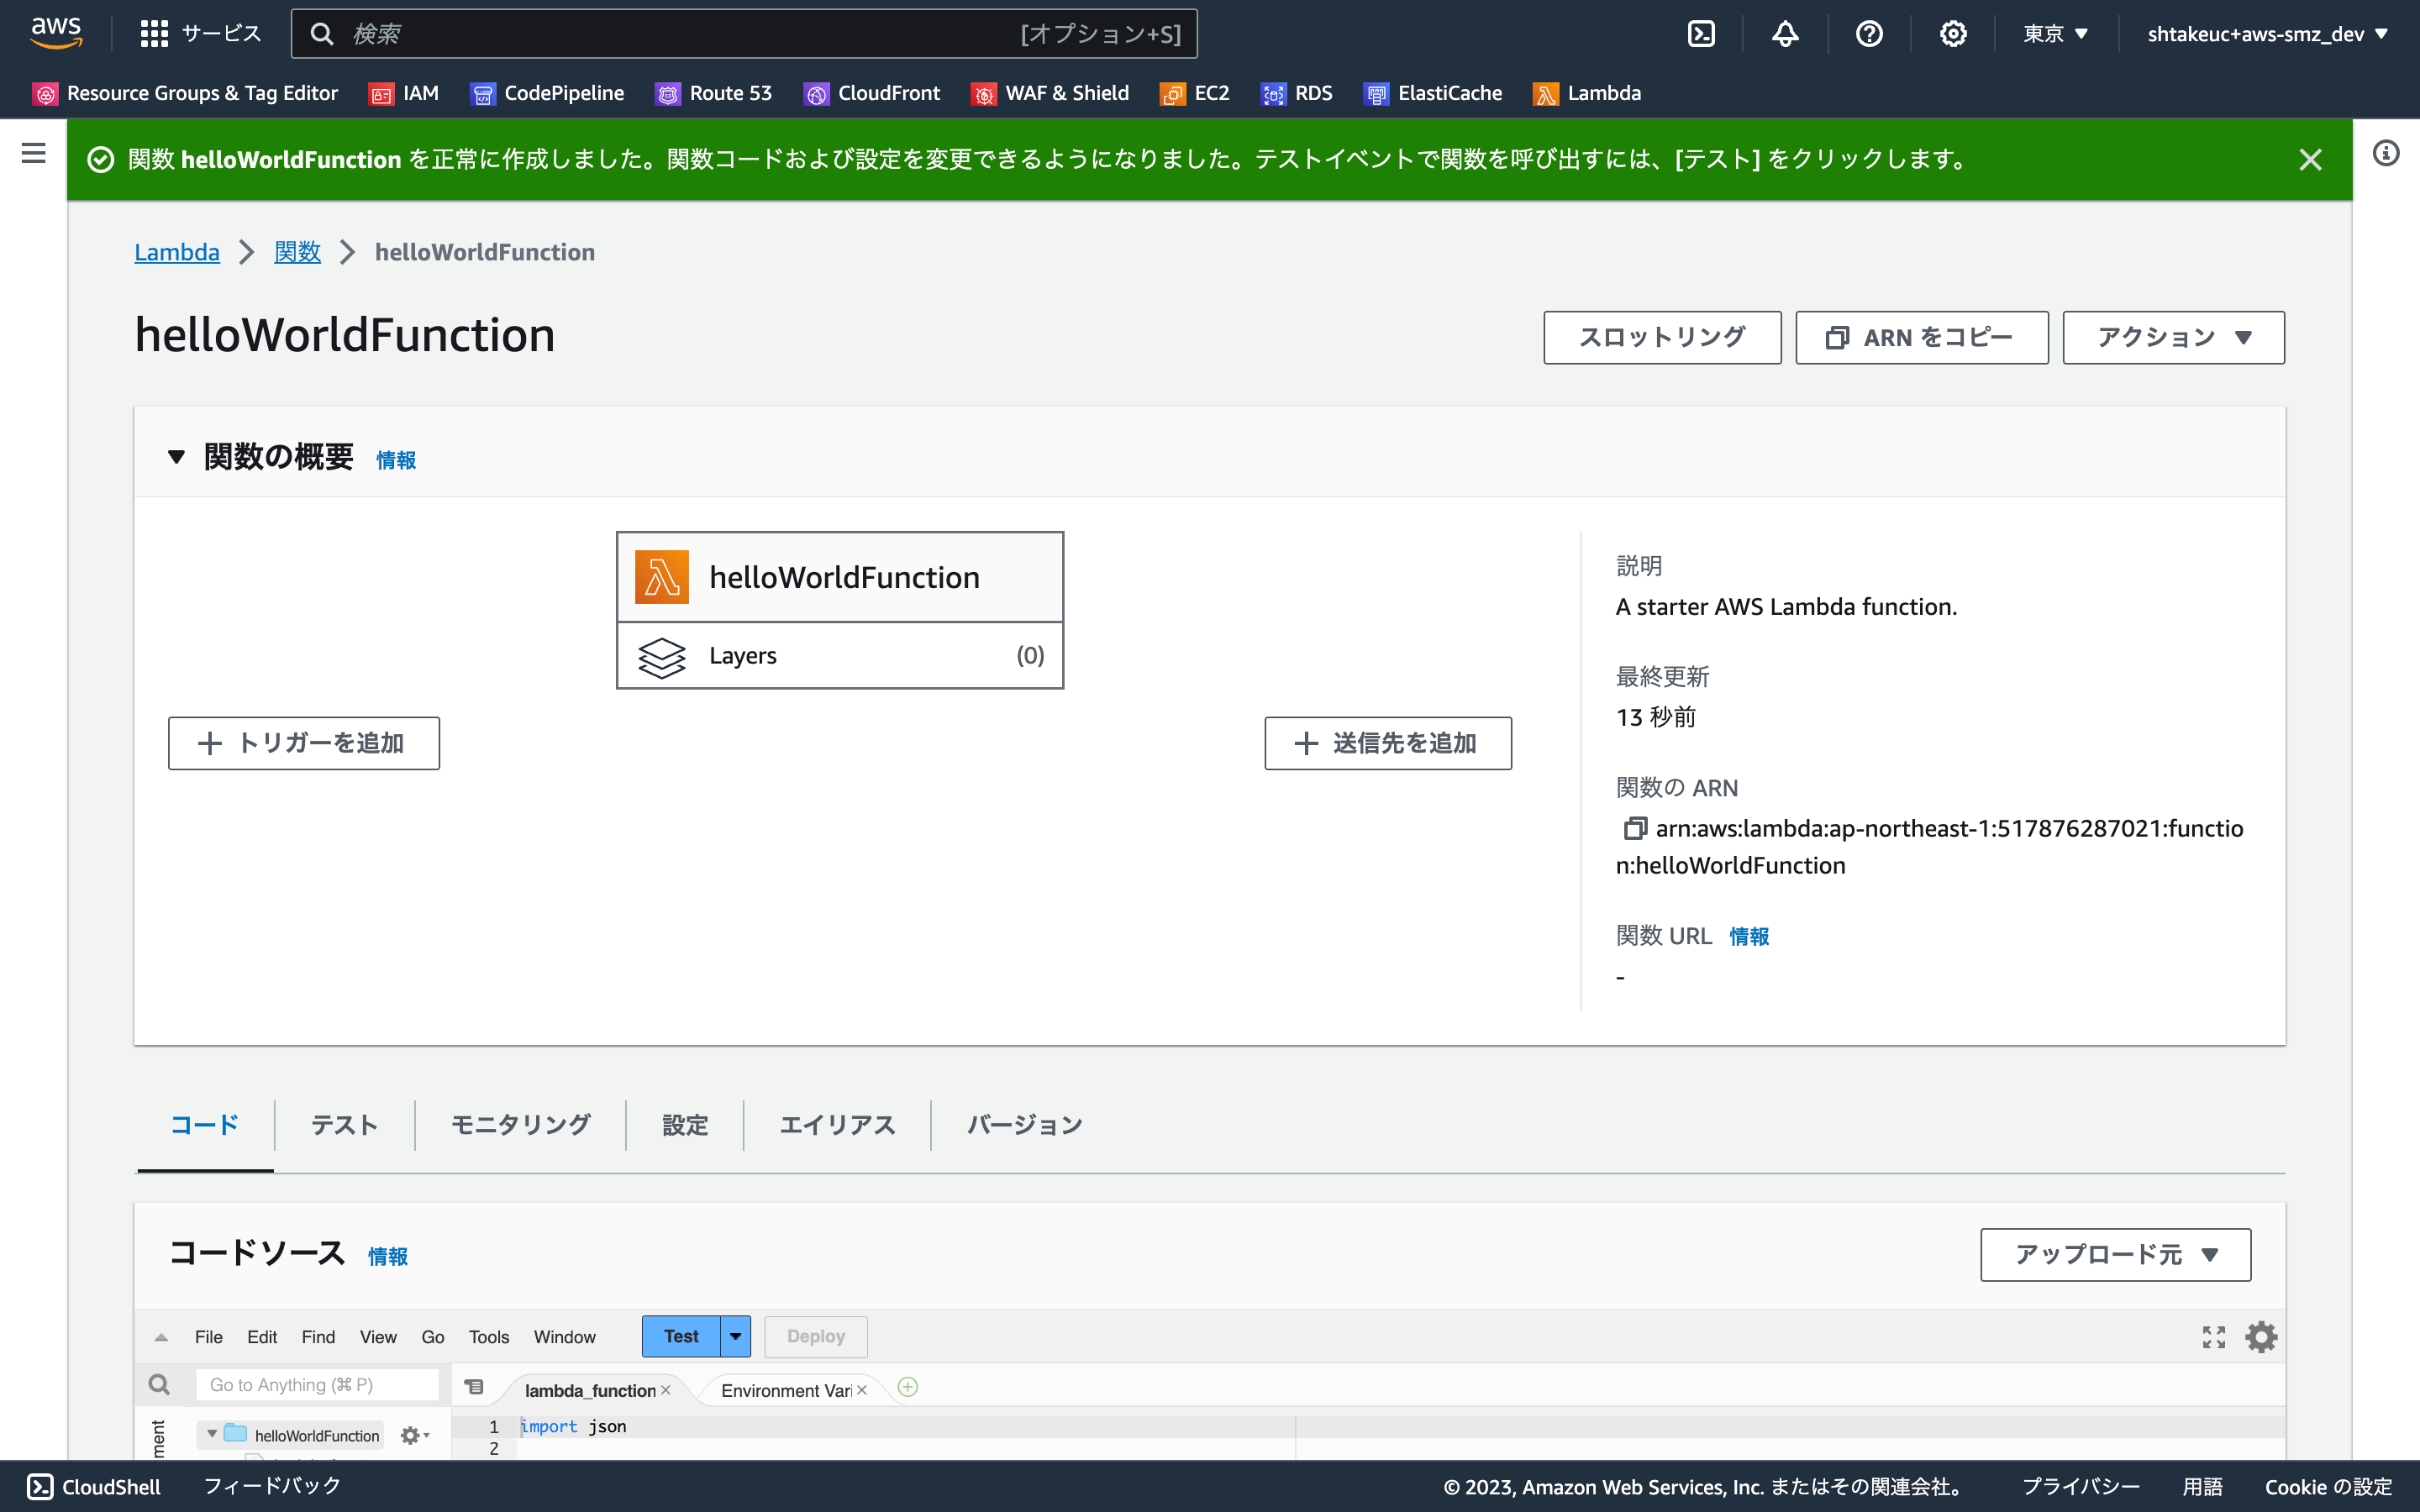
Task: Open the info panel icon at right
Action: (2386, 153)
